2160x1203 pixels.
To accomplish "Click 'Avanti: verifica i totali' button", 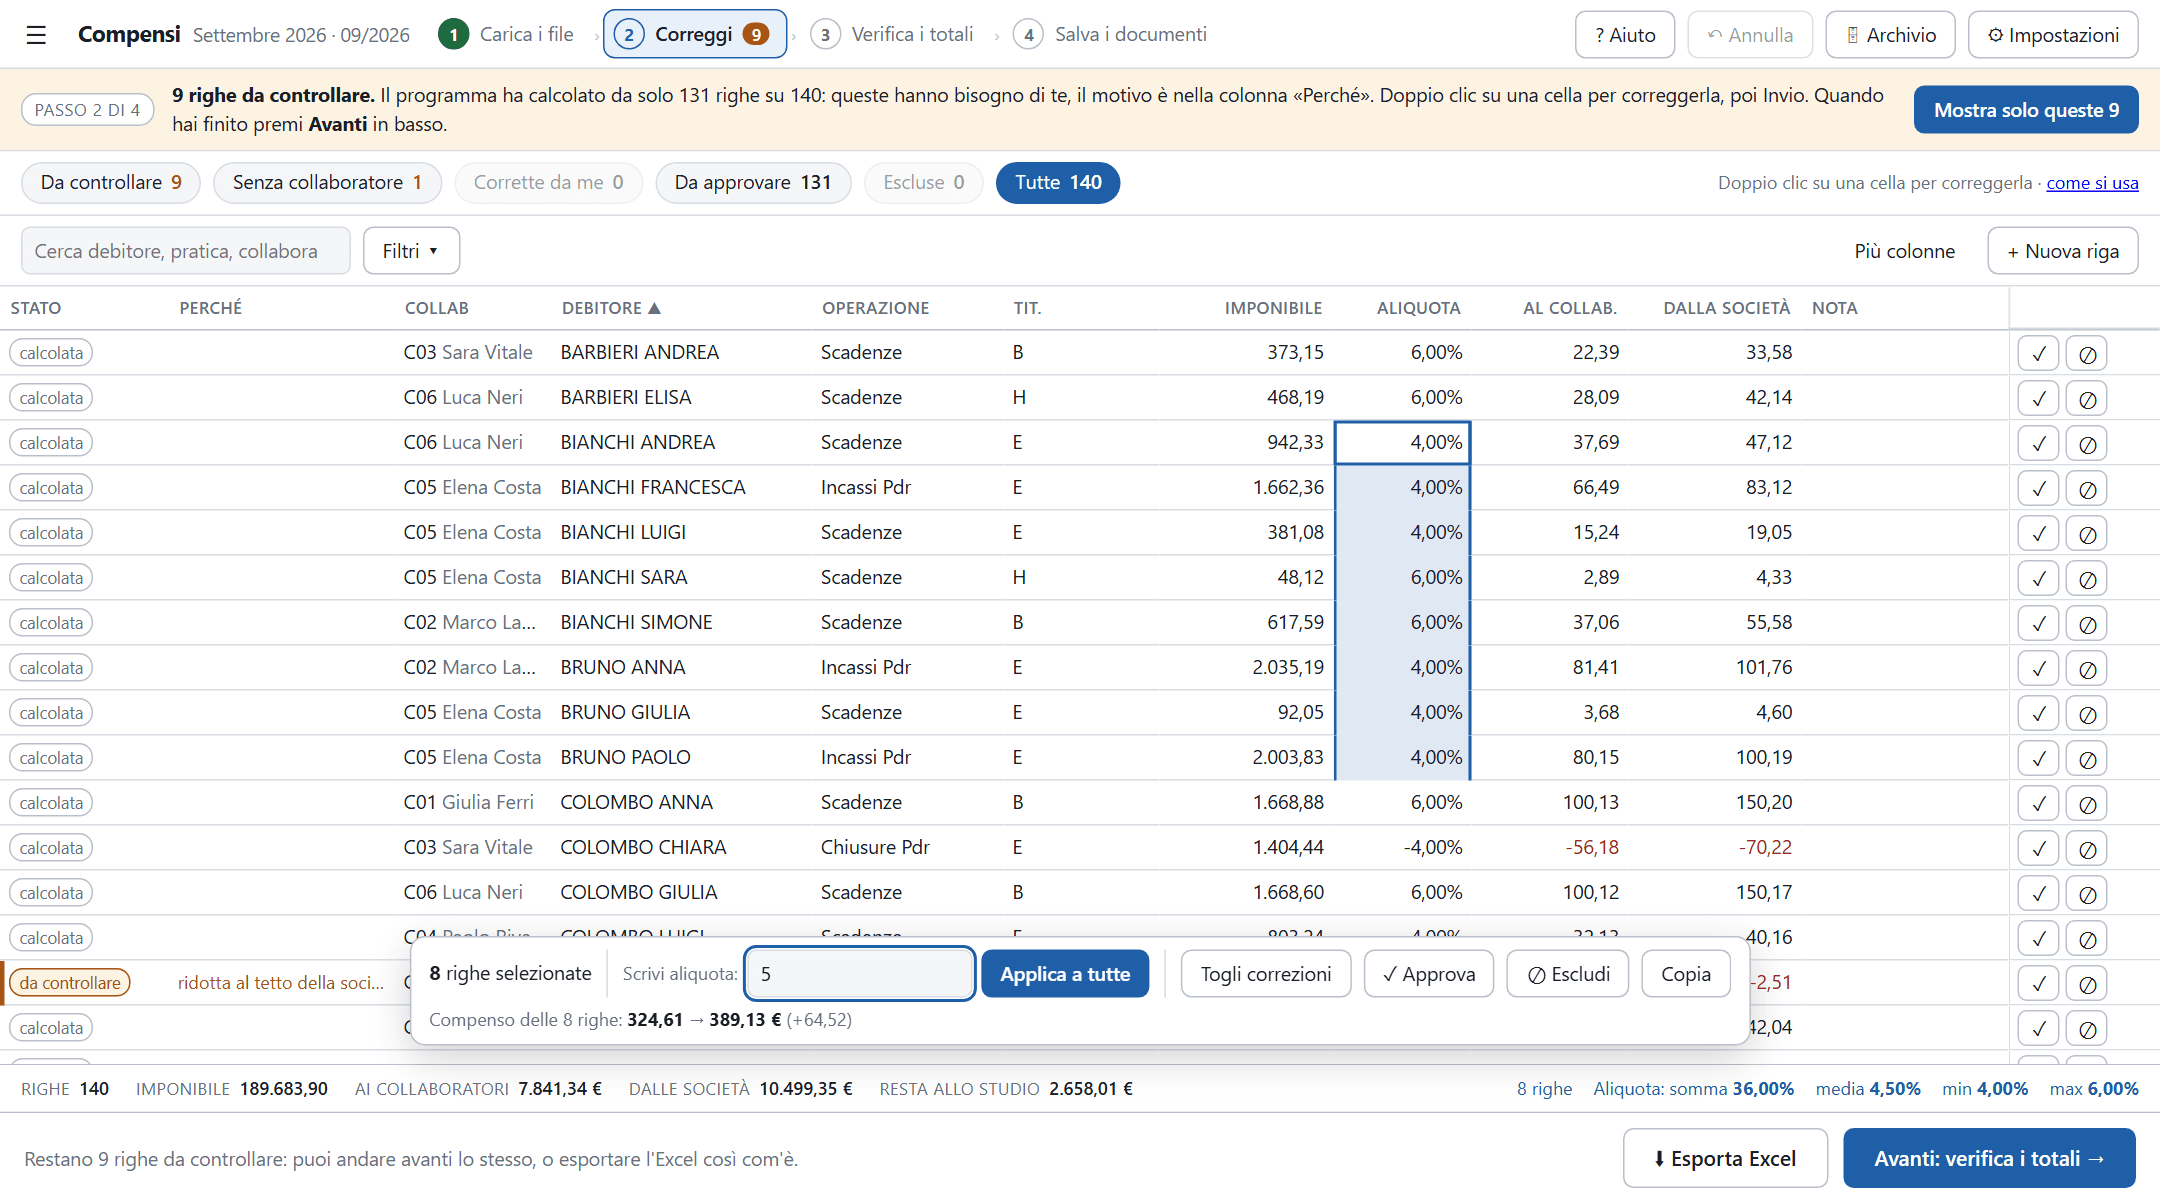I will 1989,1158.
